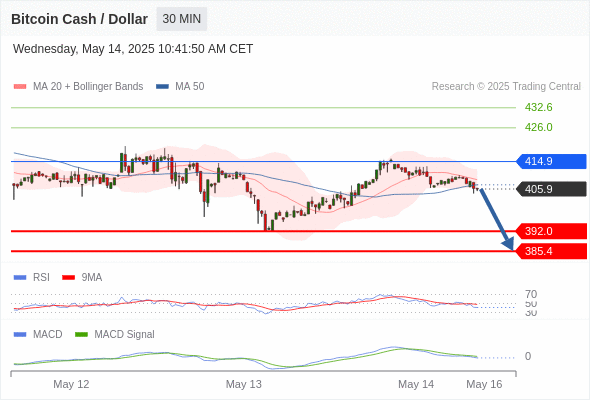Select the 405.9 current price tag
Image resolution: width=590 pixels, height=400 pixels.
[x=551, y=189]
